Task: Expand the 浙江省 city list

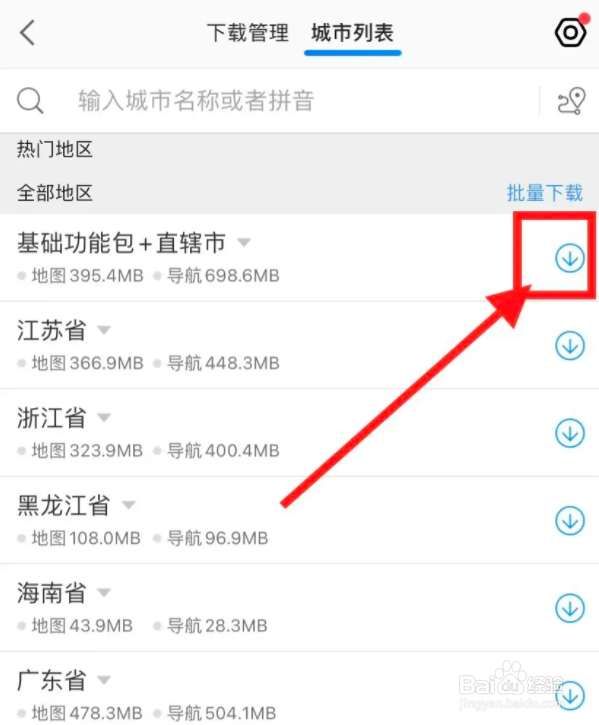Action: [x=104, y=418]
